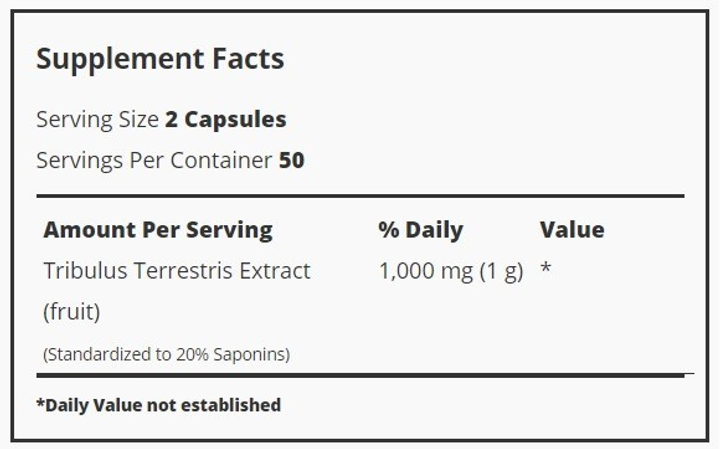Click the bold number 50
The height and width of the screenshot is (449, 720).
click(292, 160)
